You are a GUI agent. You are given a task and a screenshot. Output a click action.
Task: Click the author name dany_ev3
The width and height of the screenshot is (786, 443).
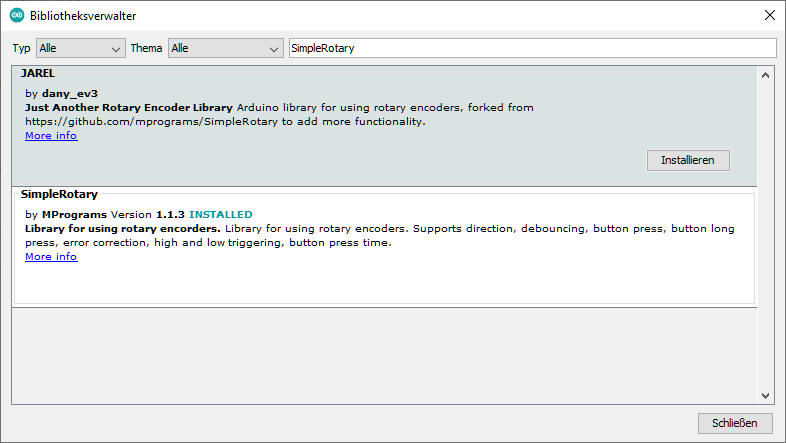coord(70,93)
